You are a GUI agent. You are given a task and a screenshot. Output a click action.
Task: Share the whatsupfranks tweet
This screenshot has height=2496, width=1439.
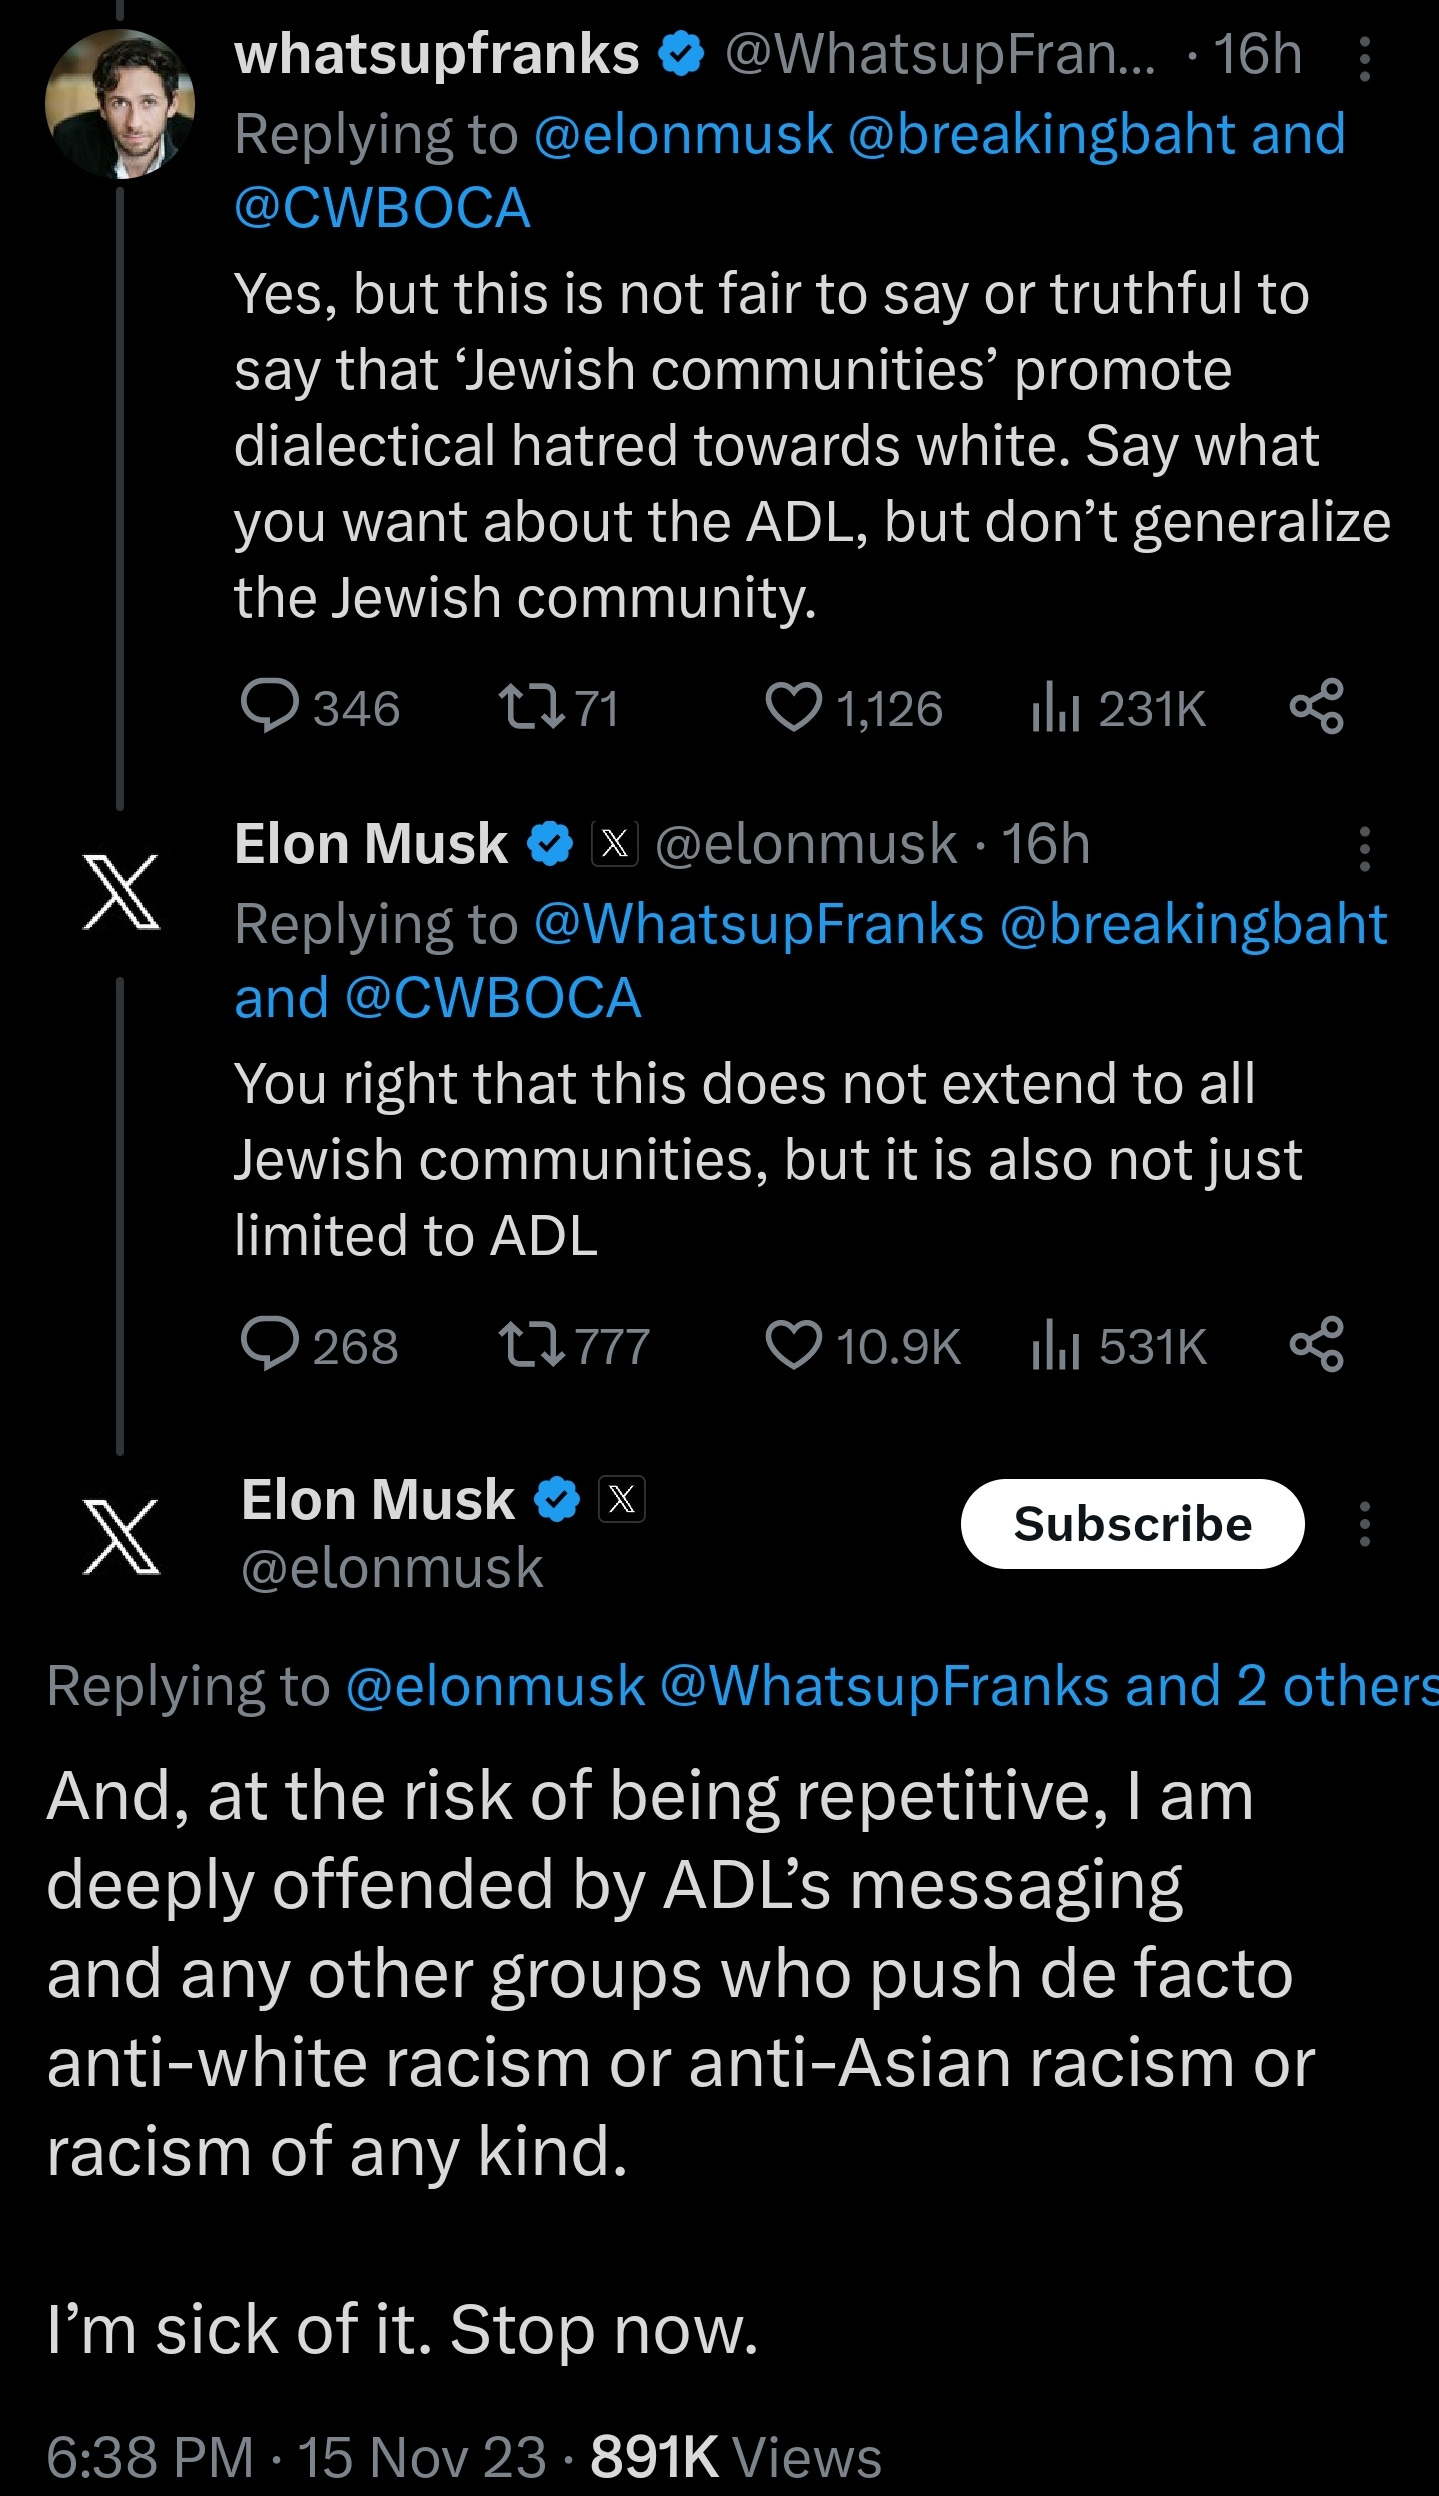1316,707
